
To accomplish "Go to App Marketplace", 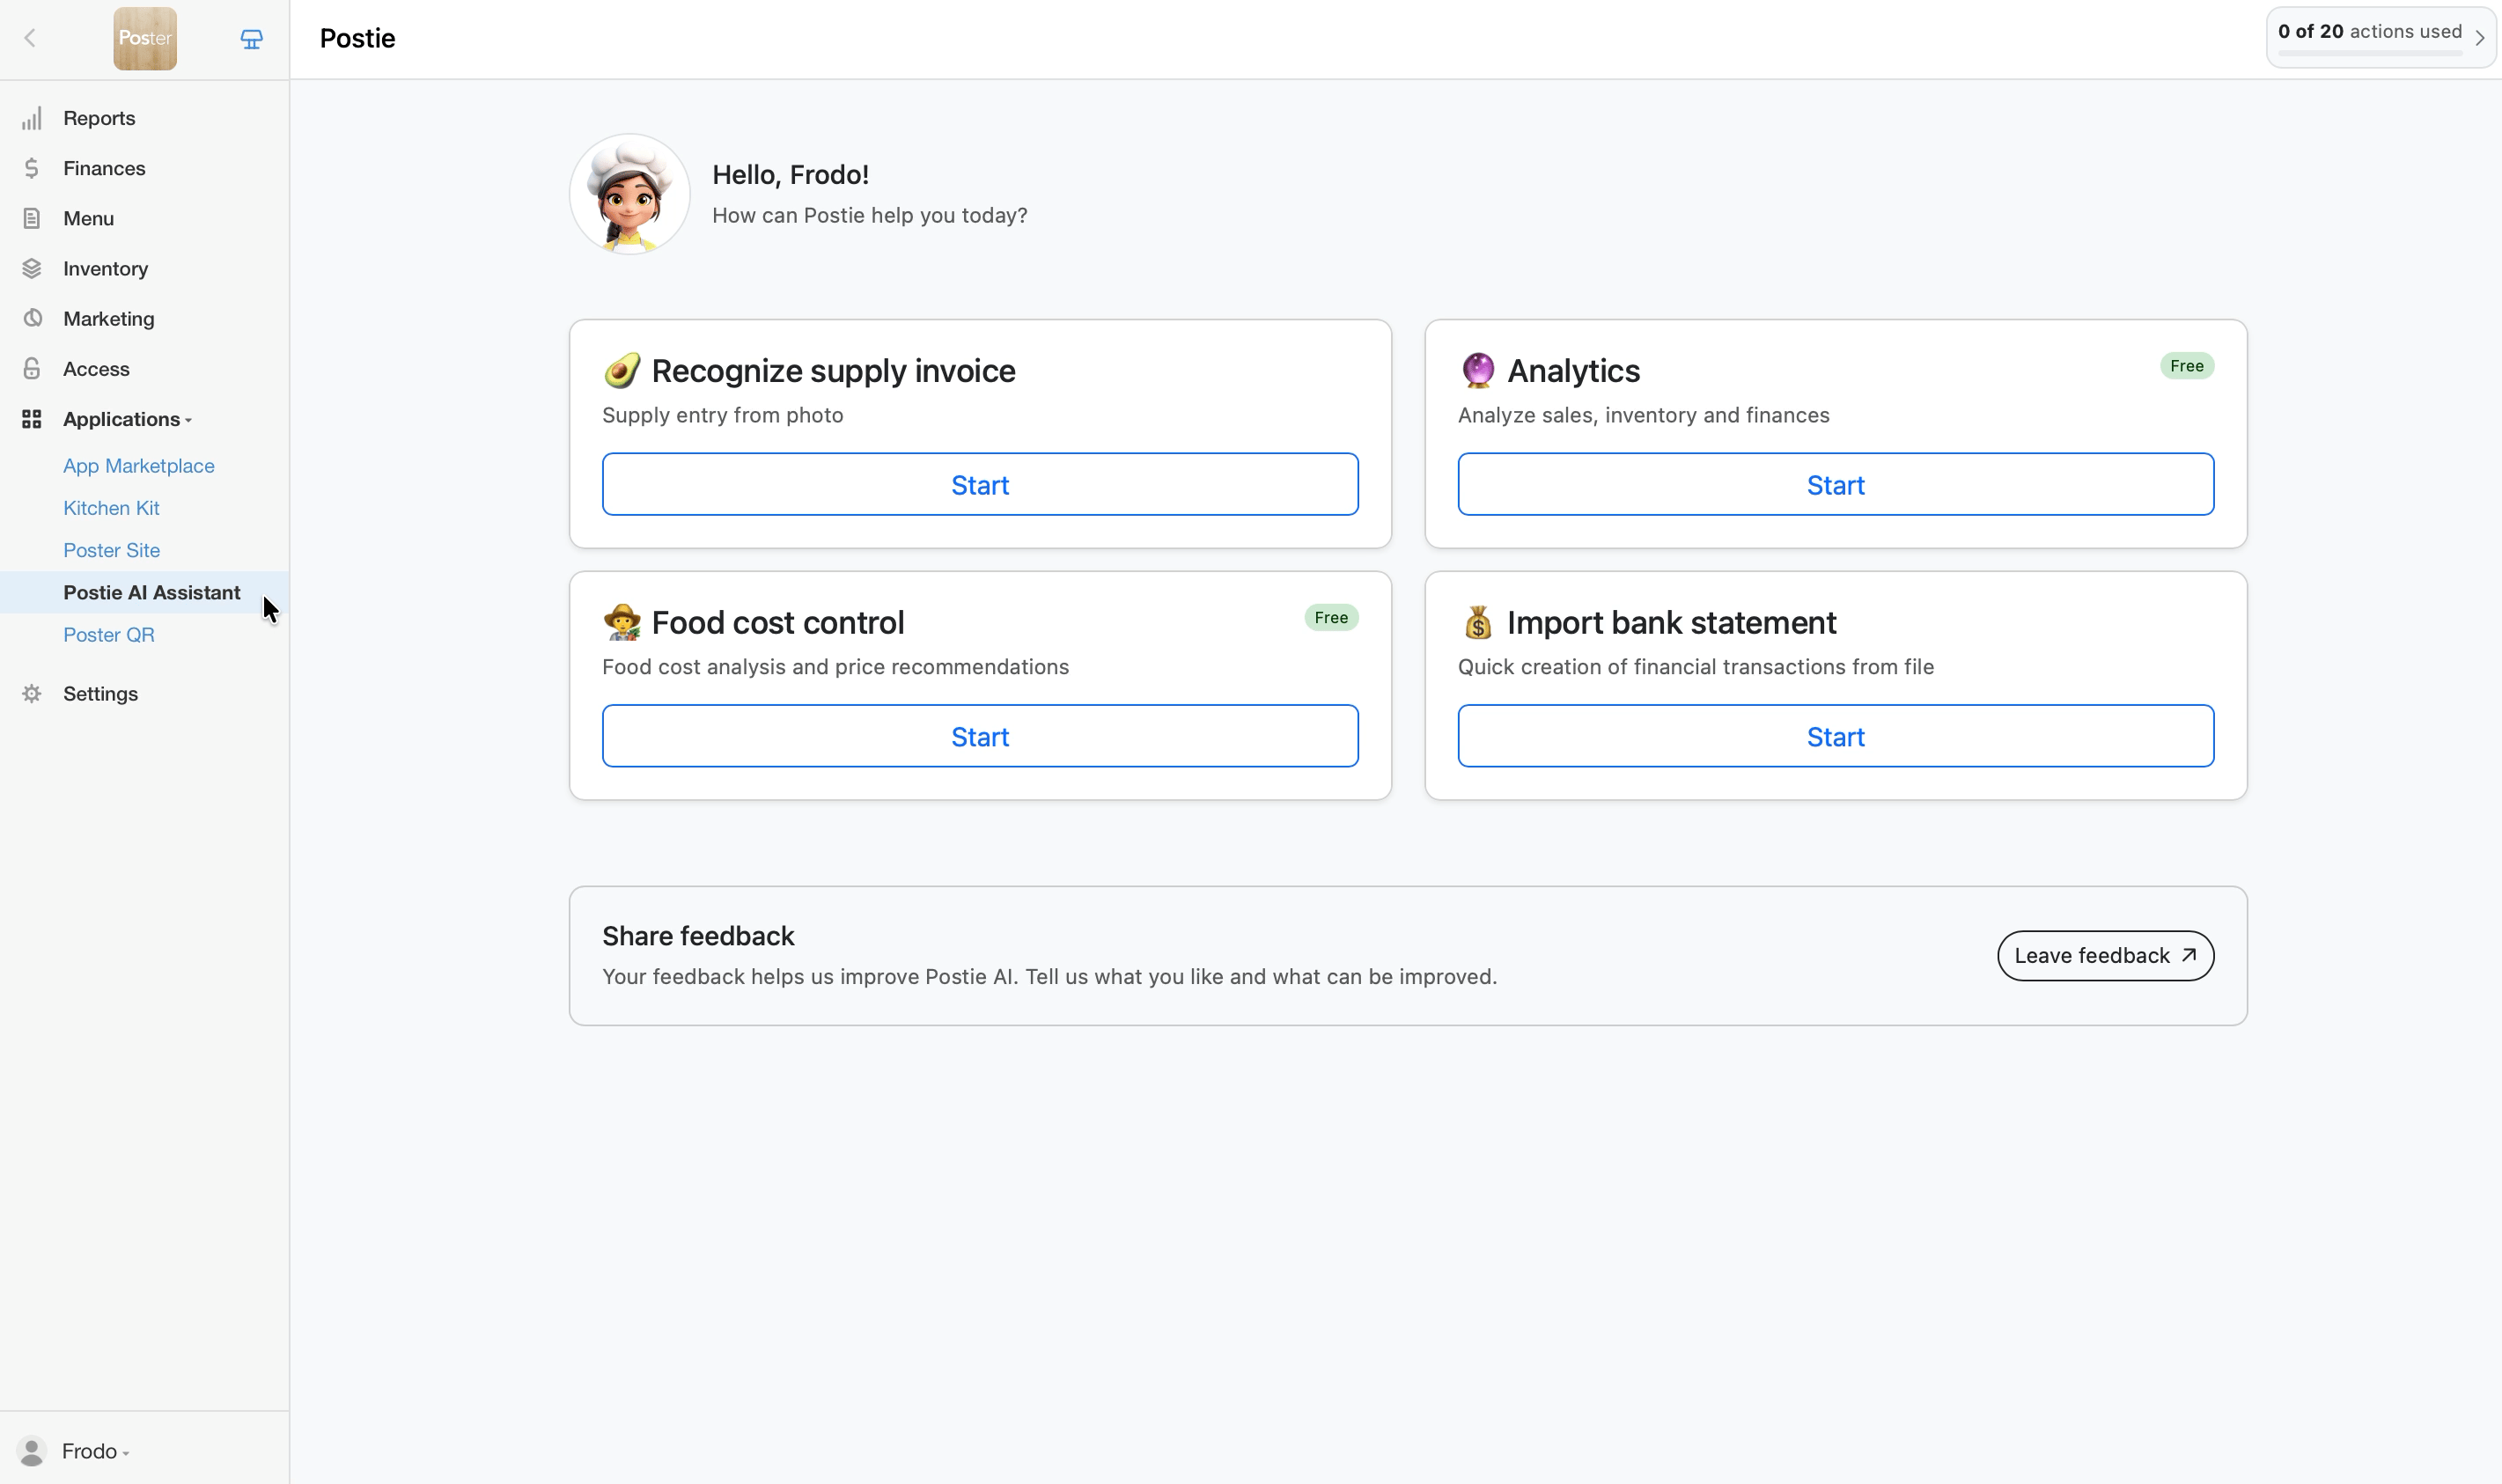I will [139, 466].
